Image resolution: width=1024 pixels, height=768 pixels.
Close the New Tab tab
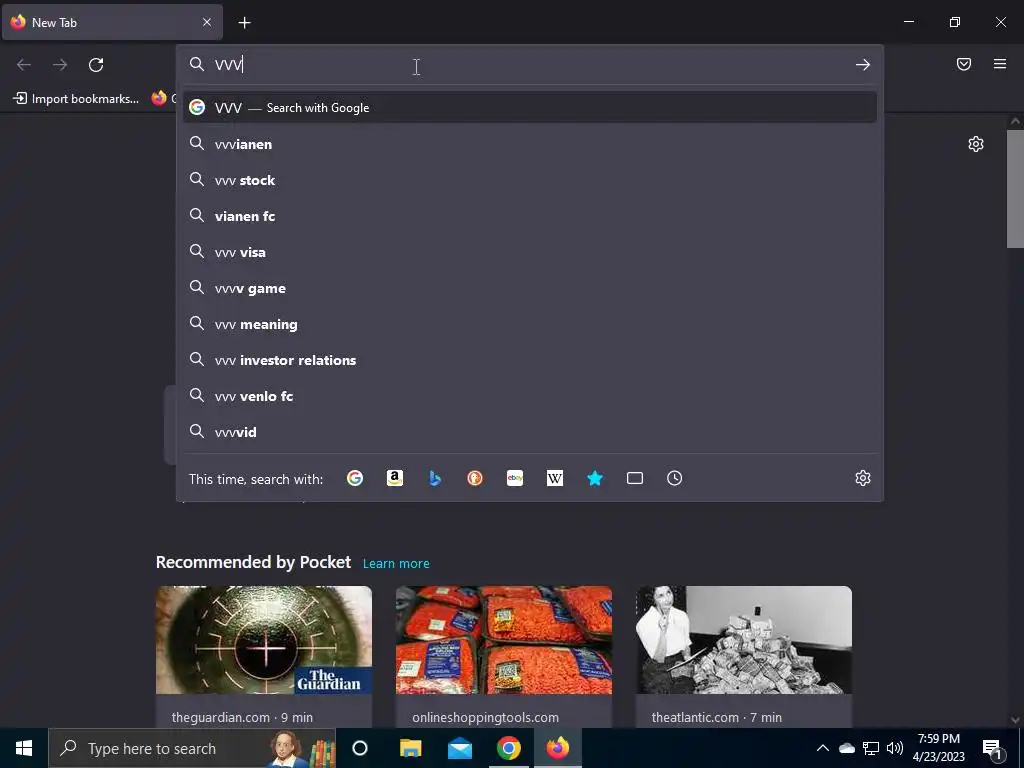point(206,22)
